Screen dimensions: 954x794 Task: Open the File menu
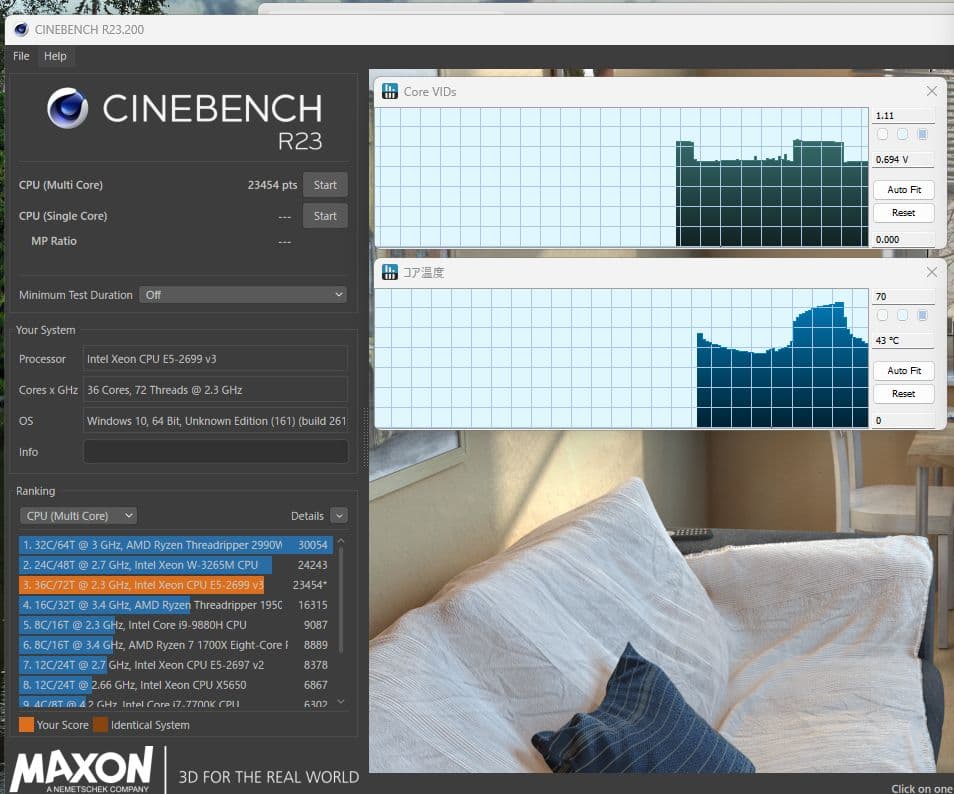(x=21, y=56)
